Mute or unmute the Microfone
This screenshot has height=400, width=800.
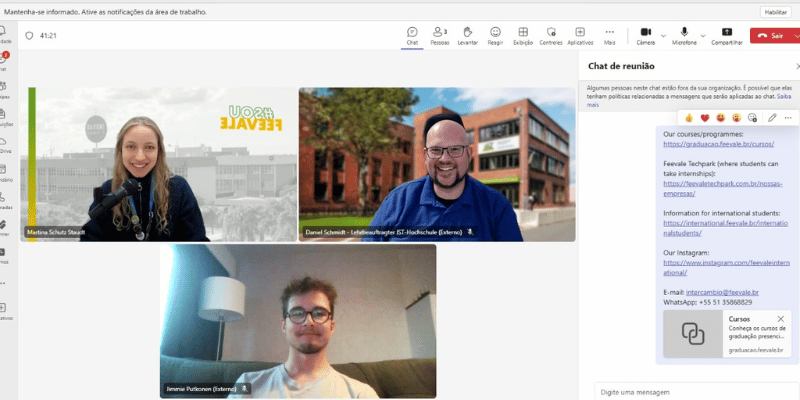click(x=684, y=33)
